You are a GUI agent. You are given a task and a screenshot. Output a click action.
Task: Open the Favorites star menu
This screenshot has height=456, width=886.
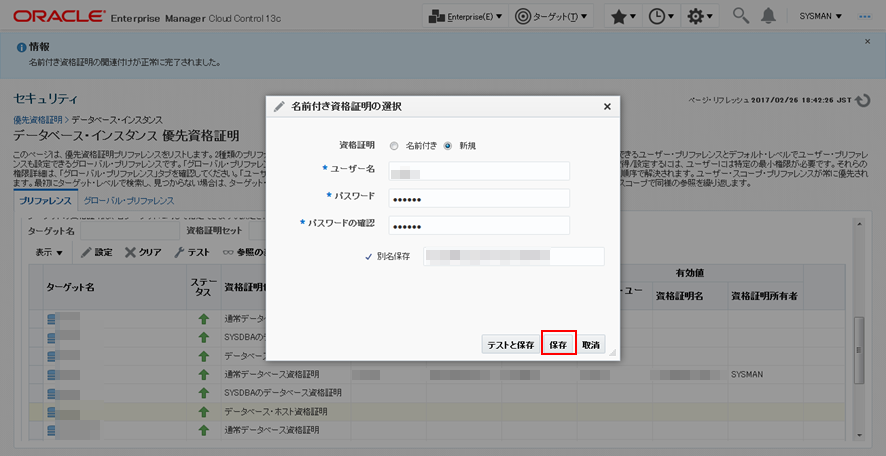tap(623, 16)
